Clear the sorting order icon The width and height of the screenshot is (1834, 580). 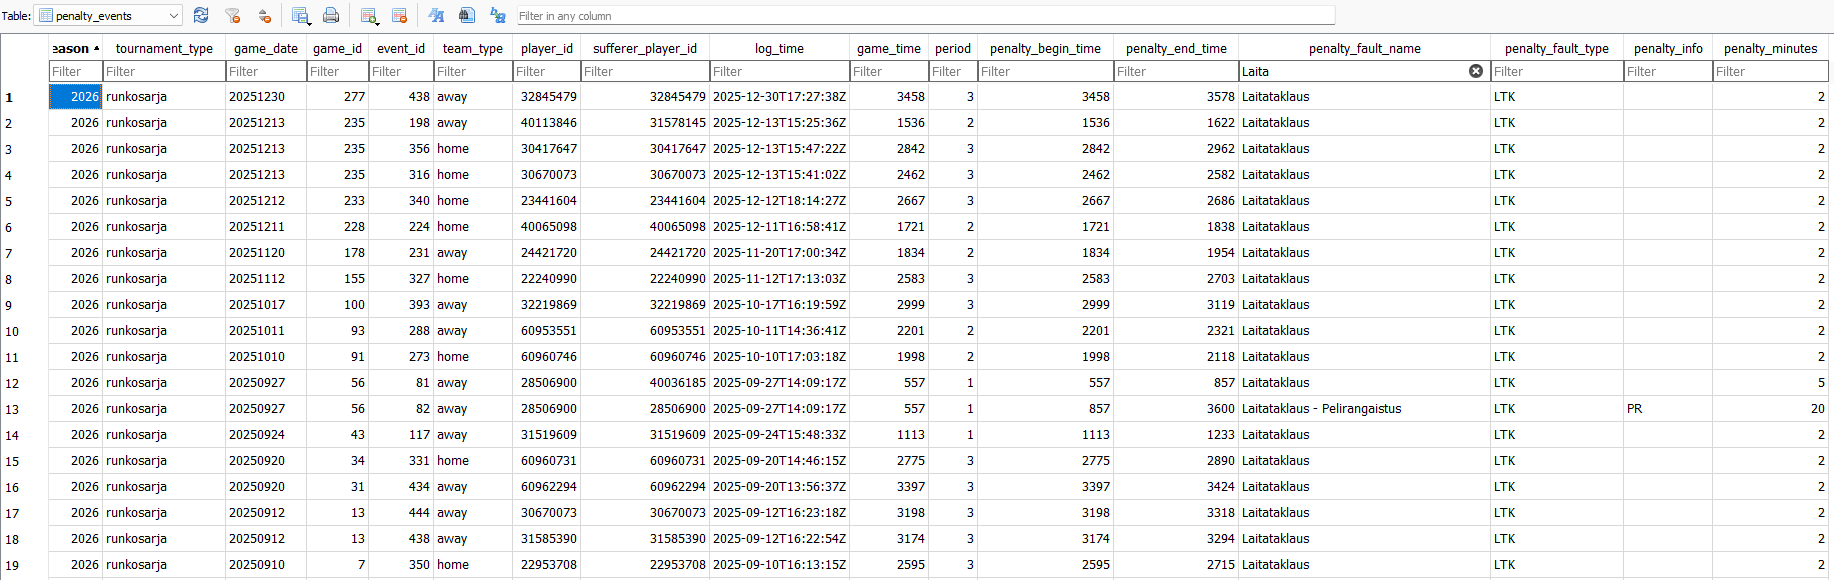[x=264, y=16]
